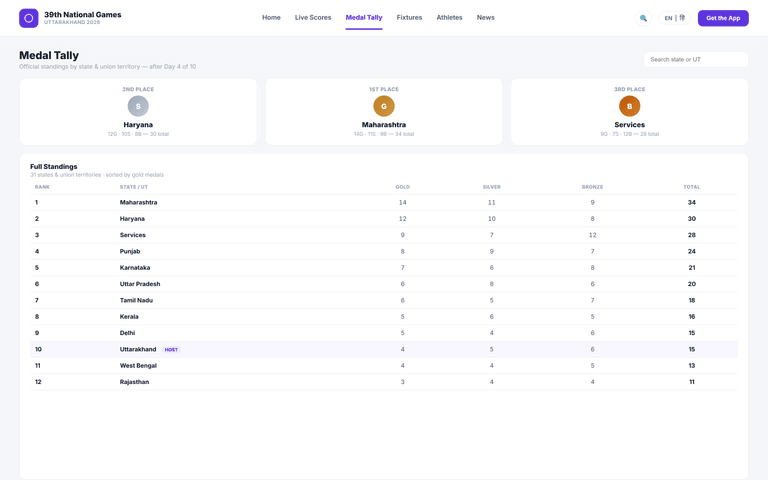Sort by the BRONZE column header

(592, 187)
